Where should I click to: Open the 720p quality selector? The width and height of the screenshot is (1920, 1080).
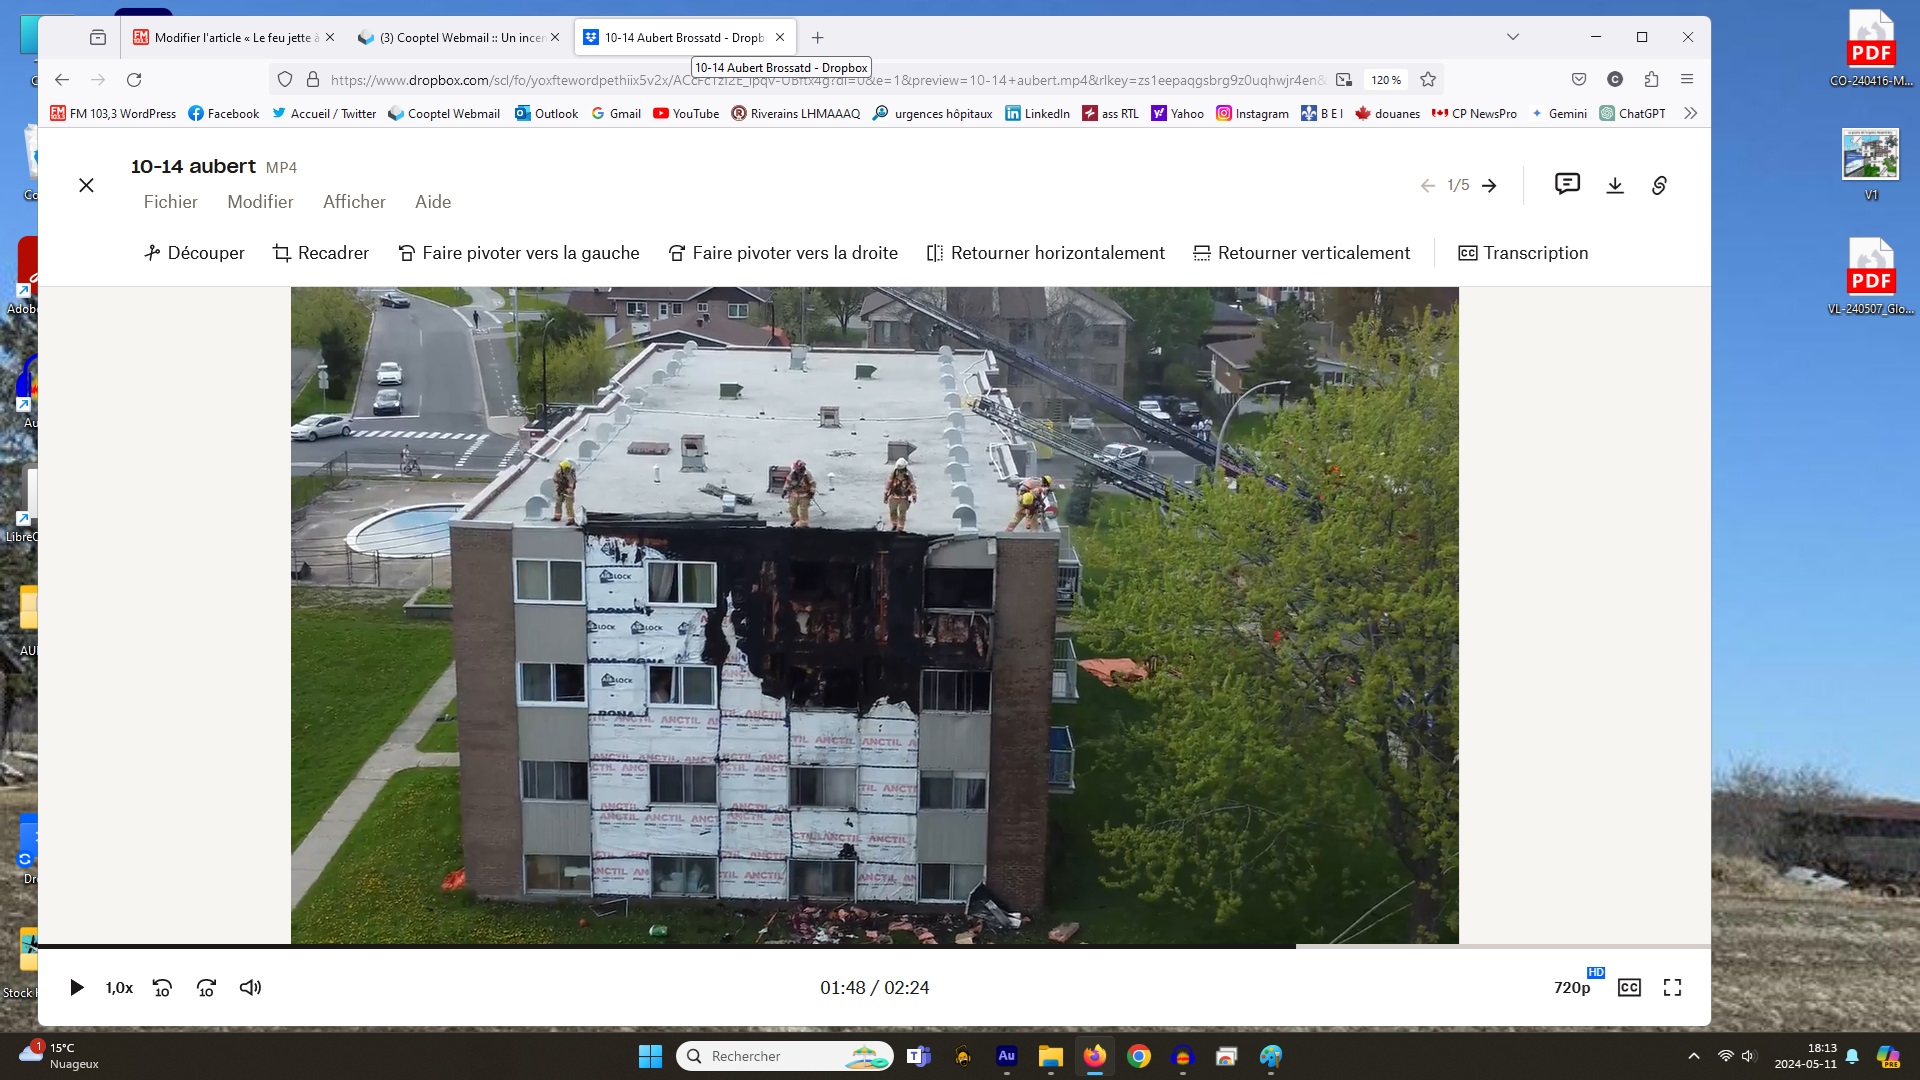(x=1572, y=988)
